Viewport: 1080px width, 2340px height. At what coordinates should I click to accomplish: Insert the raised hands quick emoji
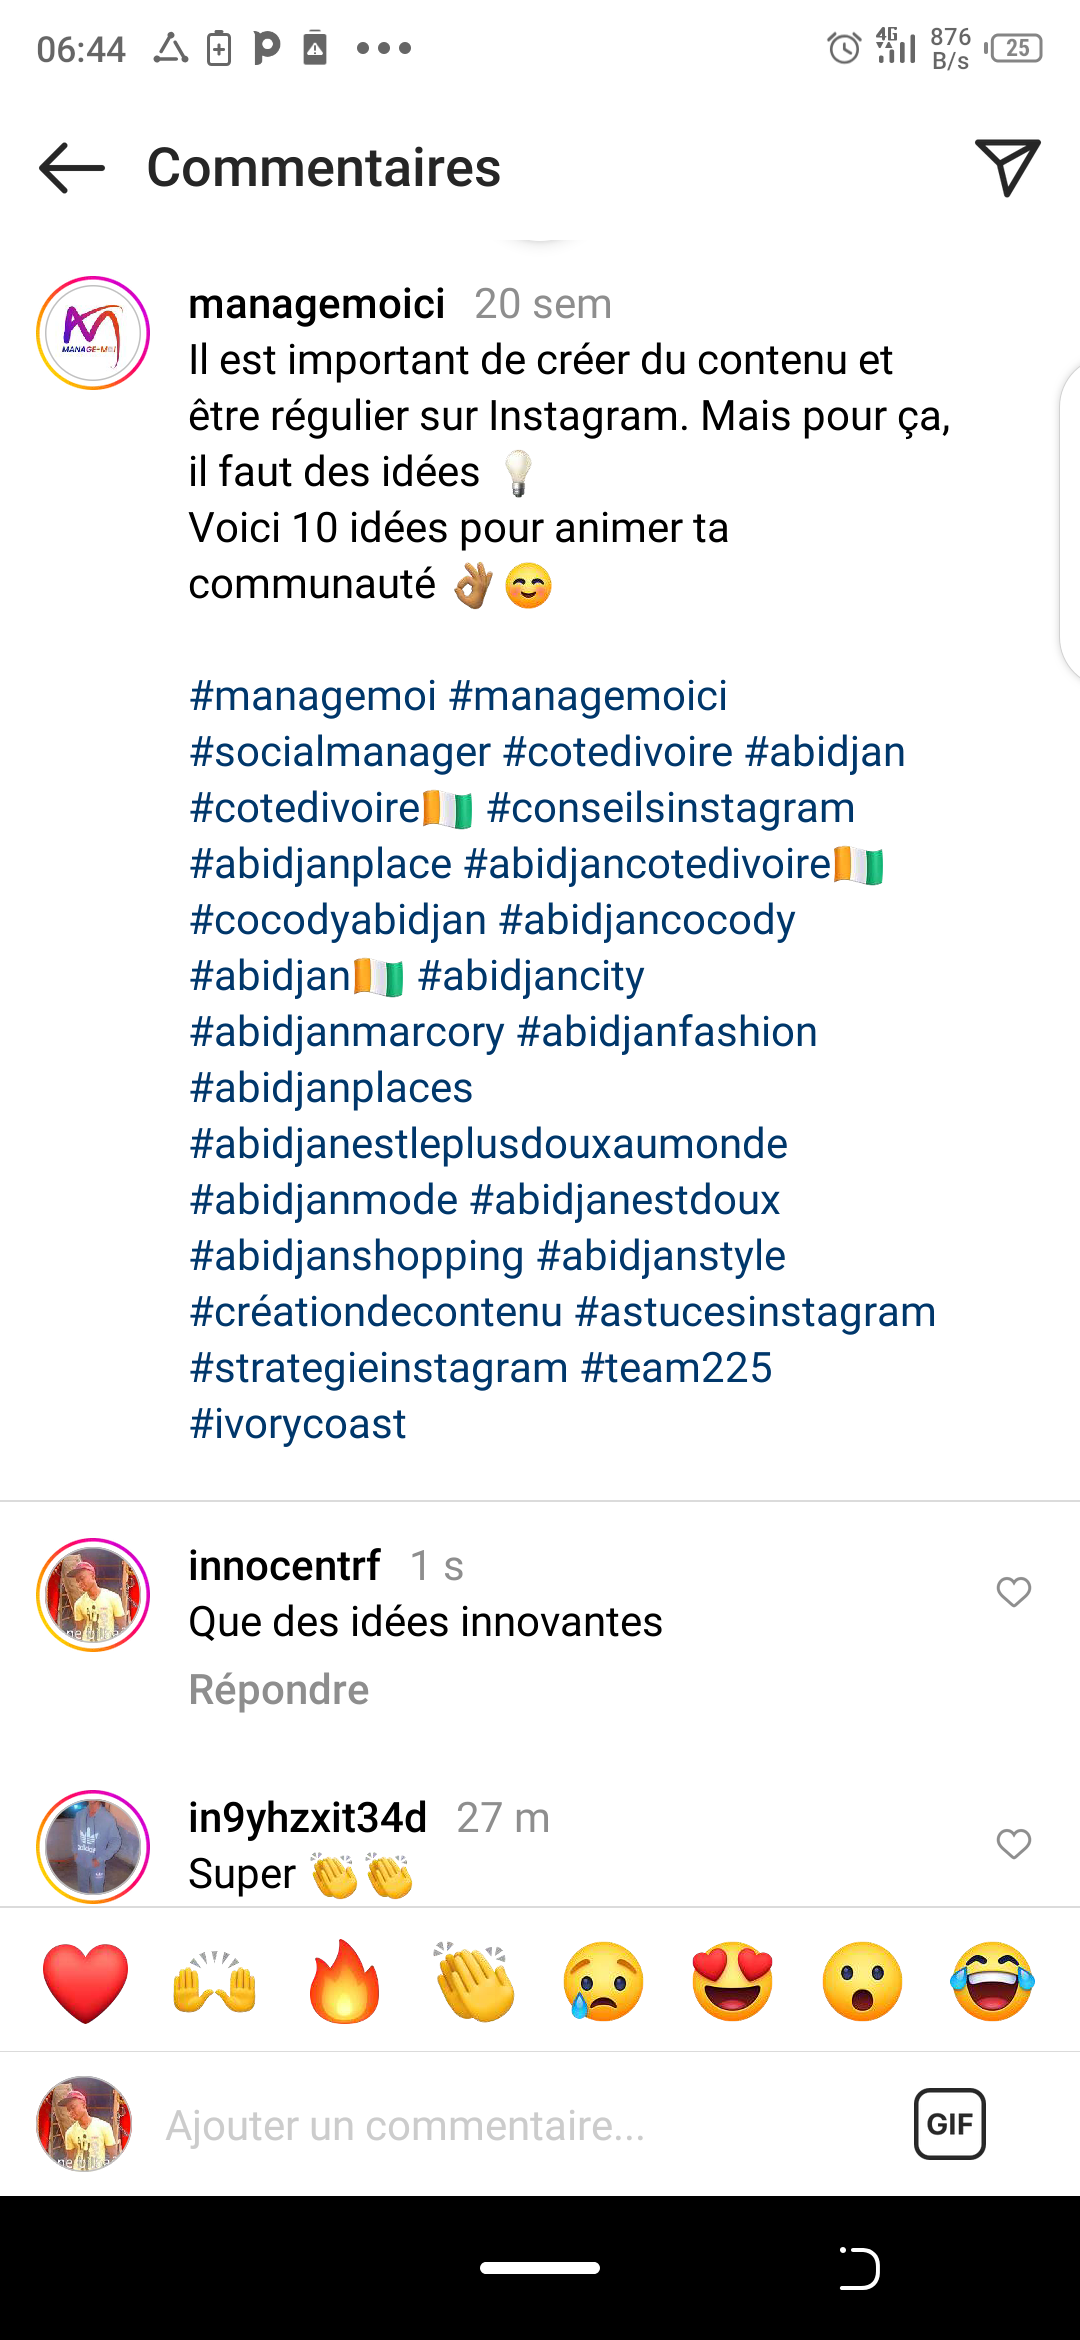click(x=215, y=1982)
